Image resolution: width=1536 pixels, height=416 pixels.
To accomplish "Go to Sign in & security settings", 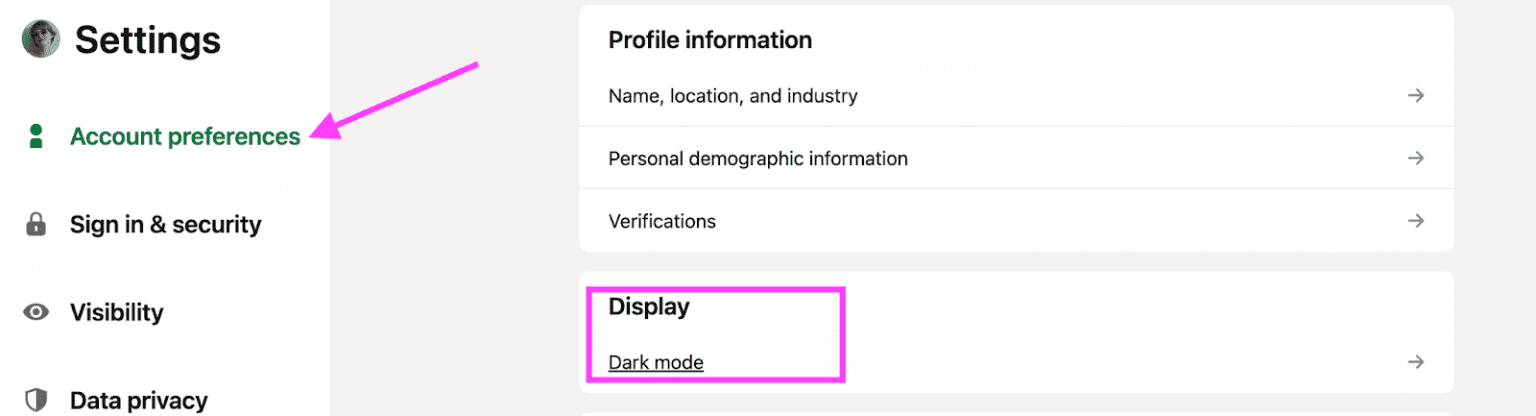I will pos(165,225).
